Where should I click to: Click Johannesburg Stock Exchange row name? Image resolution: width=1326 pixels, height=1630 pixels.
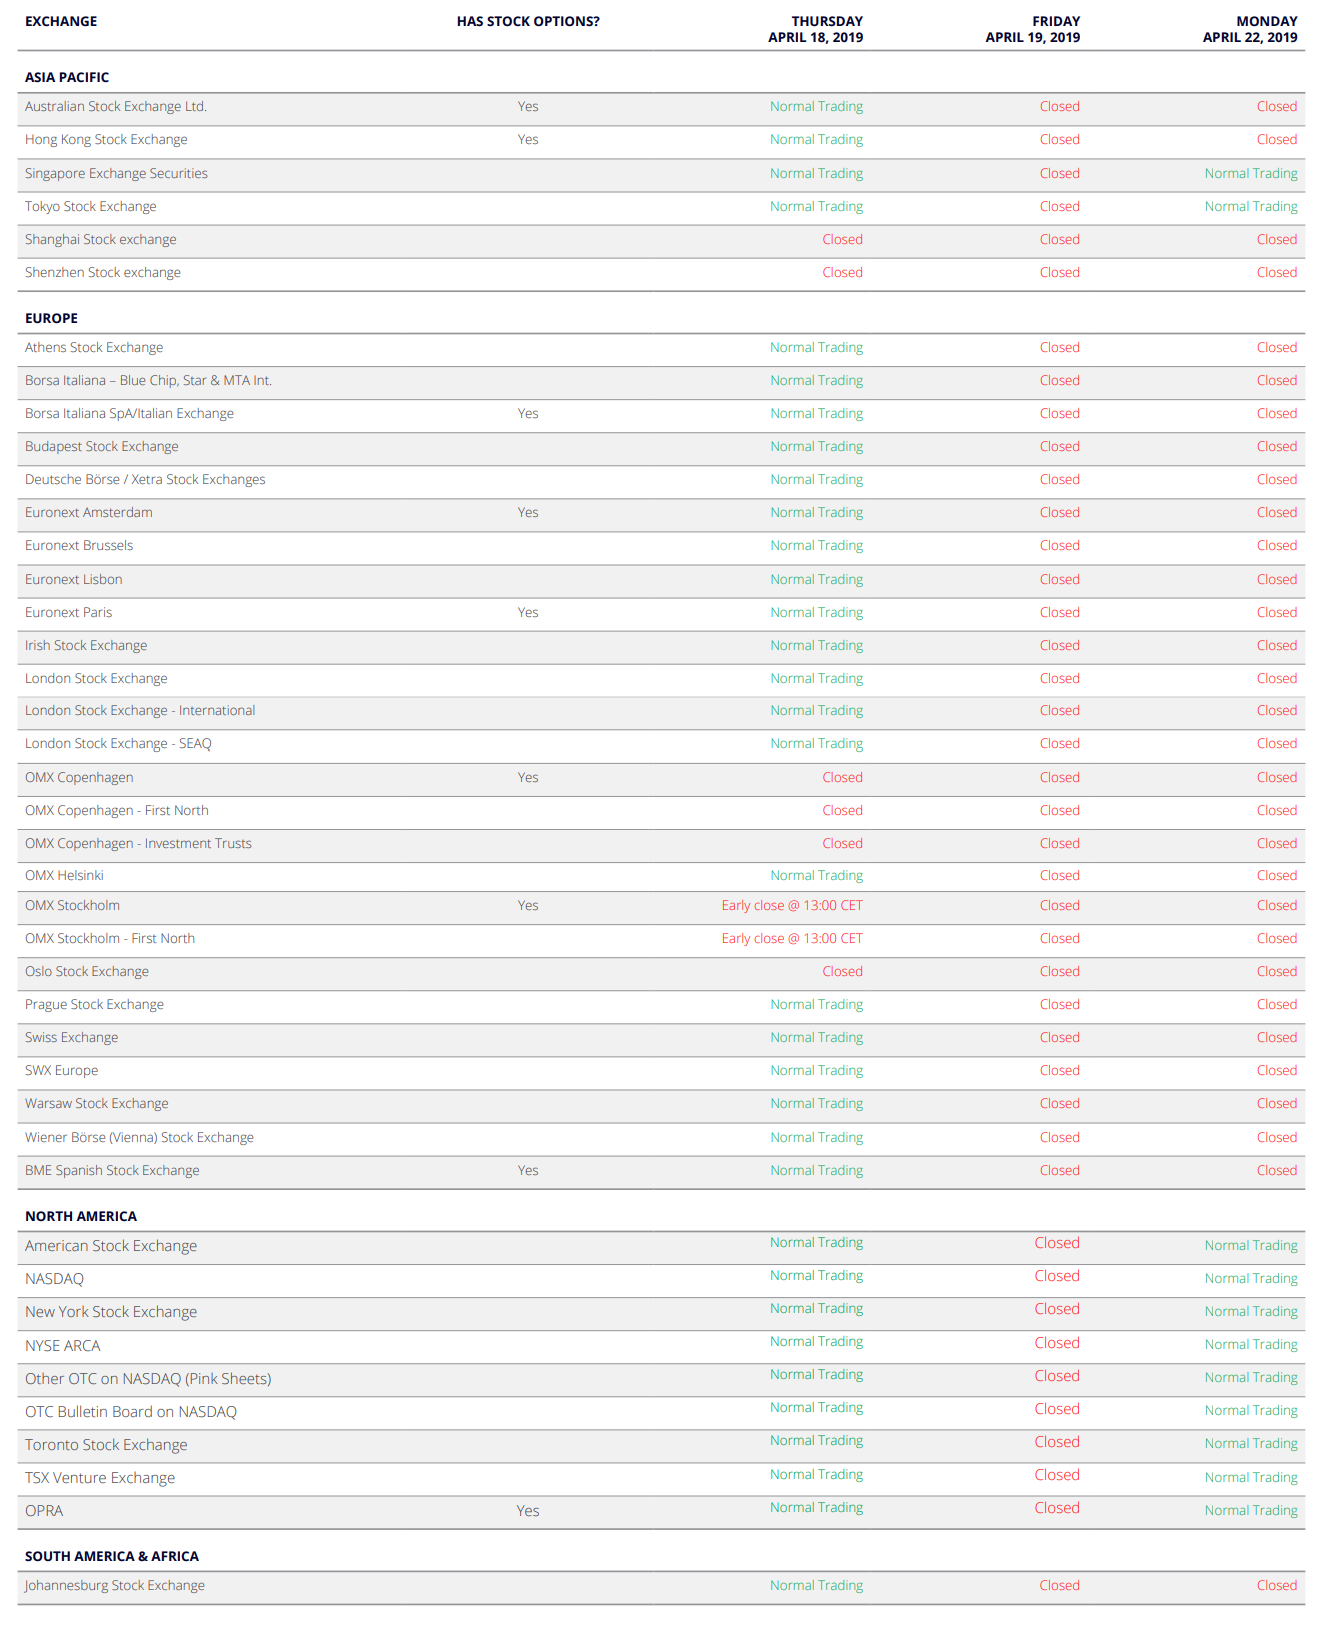click(x=115, y=1585)
